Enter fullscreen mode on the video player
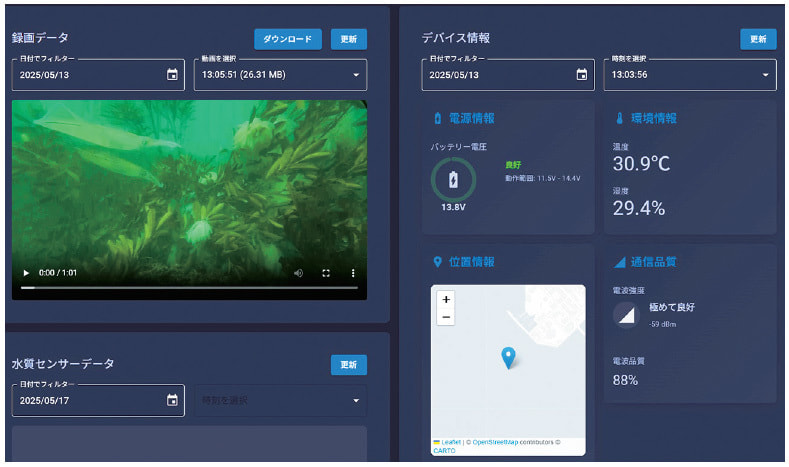Viewport: 789px width, 467px height. coord(326,272)
